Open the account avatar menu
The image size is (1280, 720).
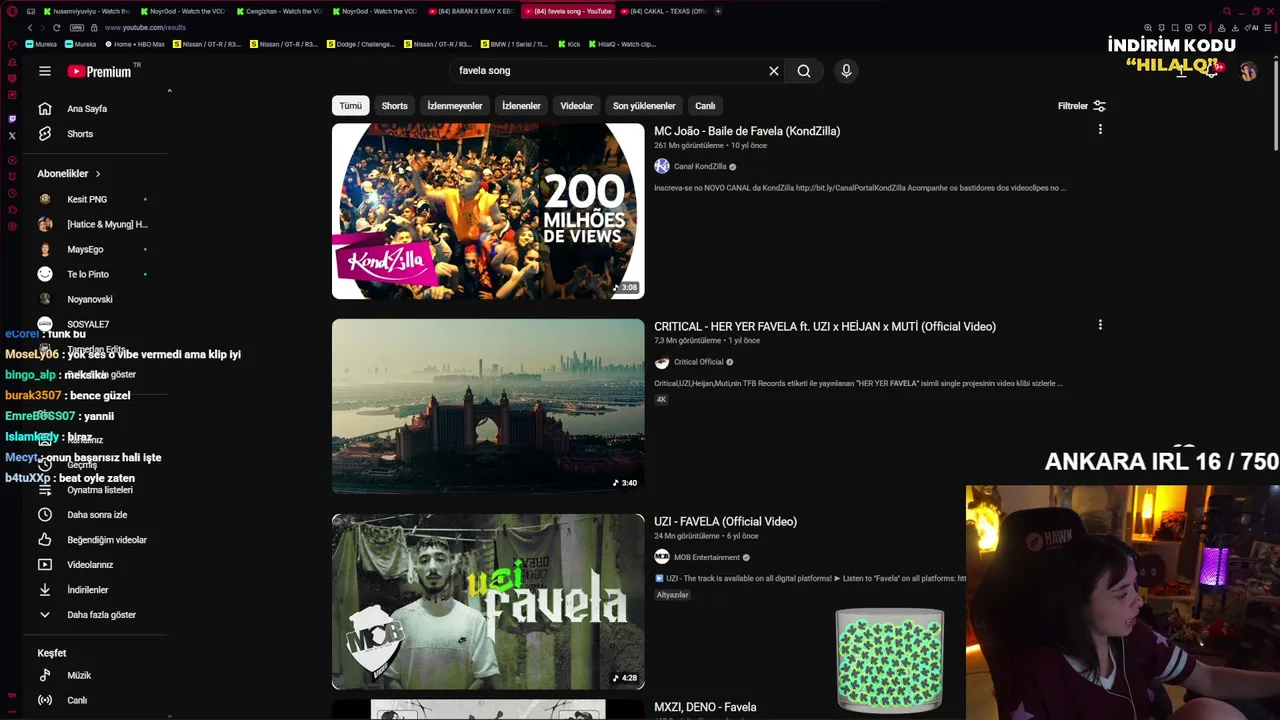[1248, 71]
